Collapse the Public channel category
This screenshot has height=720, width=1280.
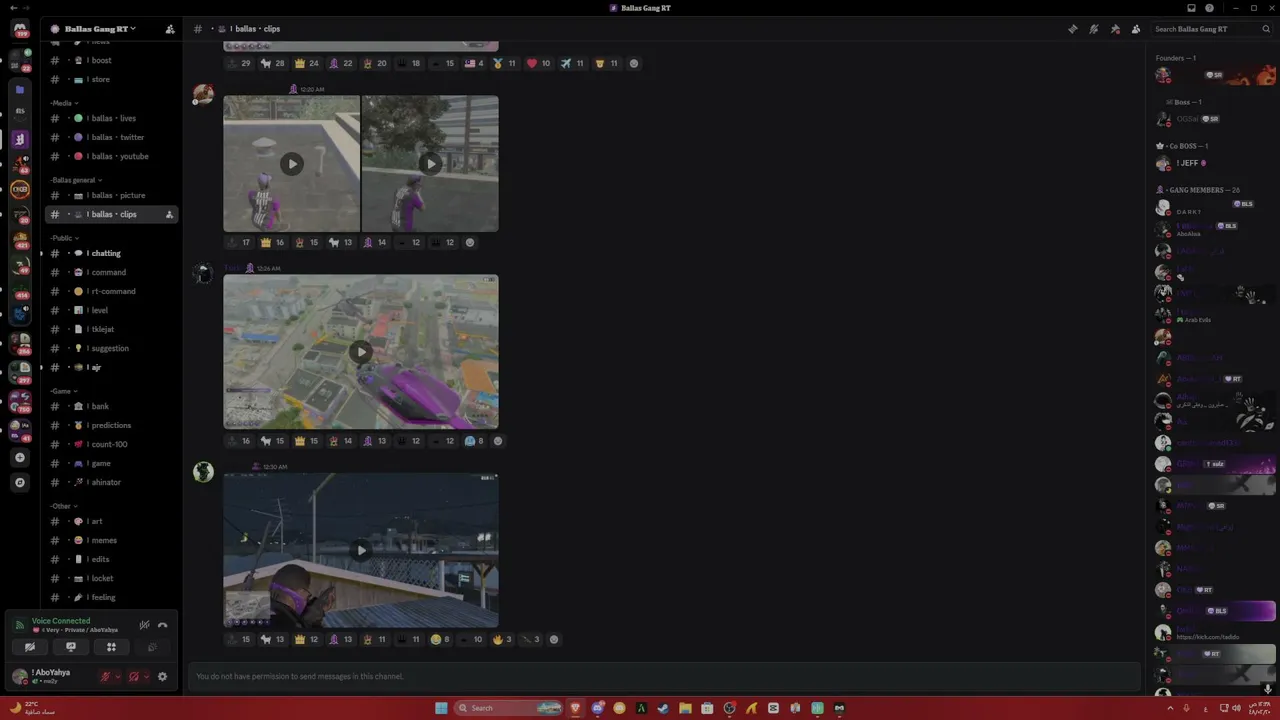tap(65, 238)
